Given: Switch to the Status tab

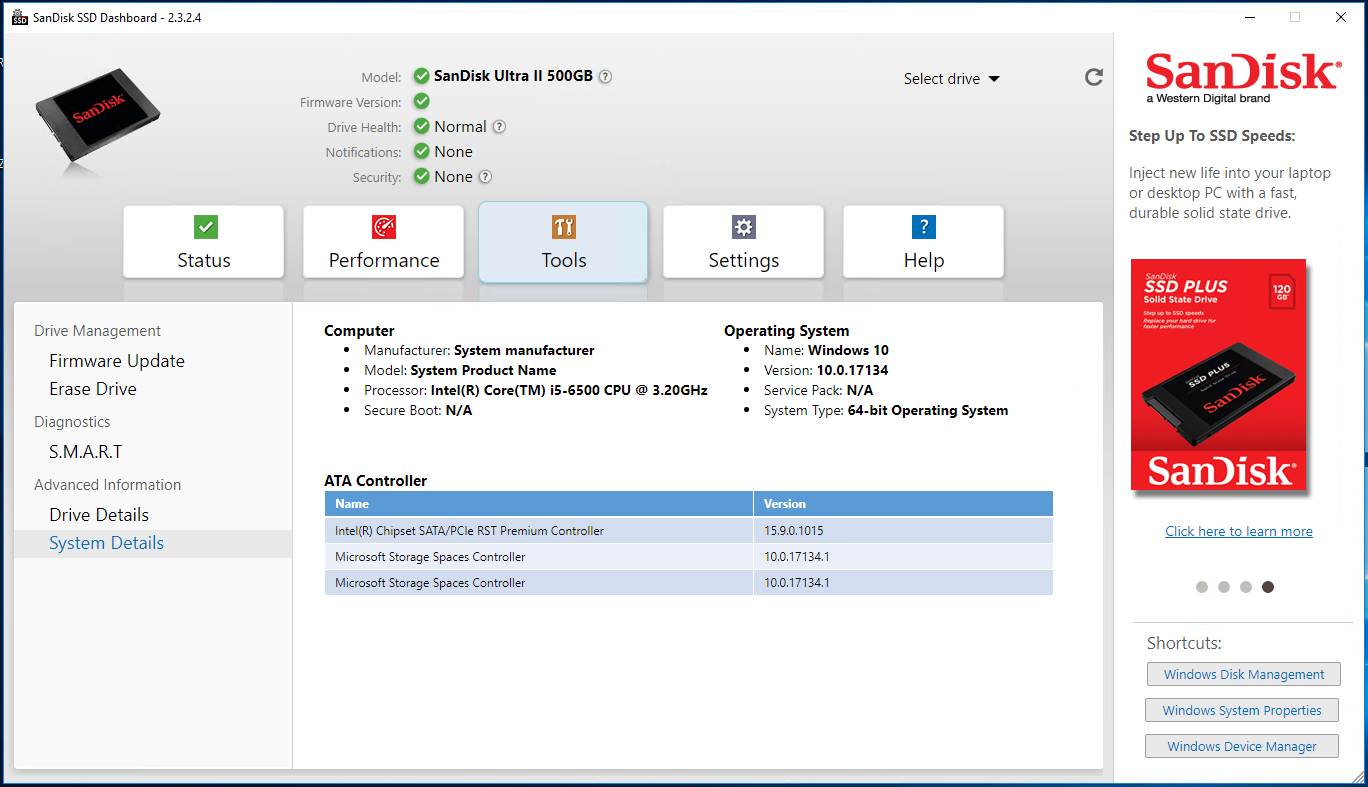Looking at the screenshot, I should pyautogui.click(x=204, y=242).
